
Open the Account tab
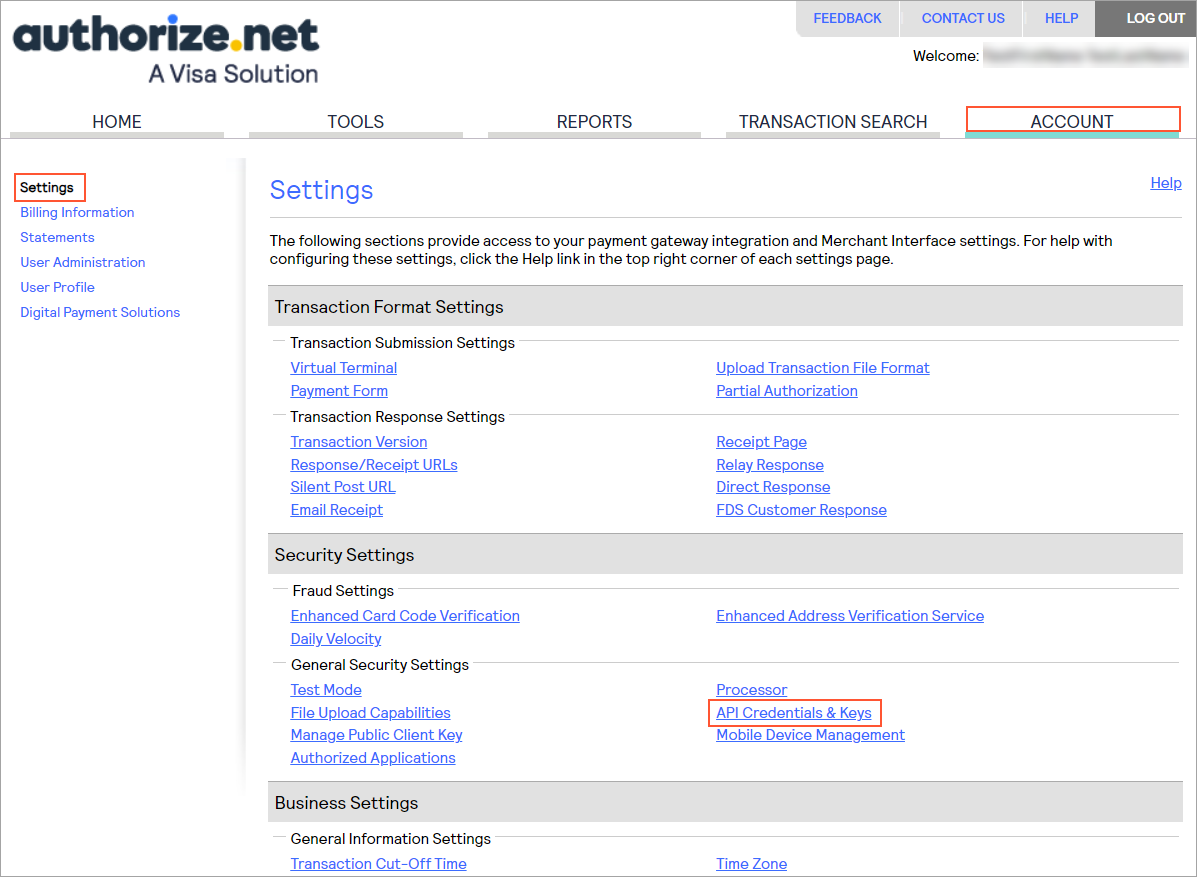pos(1072,121)
